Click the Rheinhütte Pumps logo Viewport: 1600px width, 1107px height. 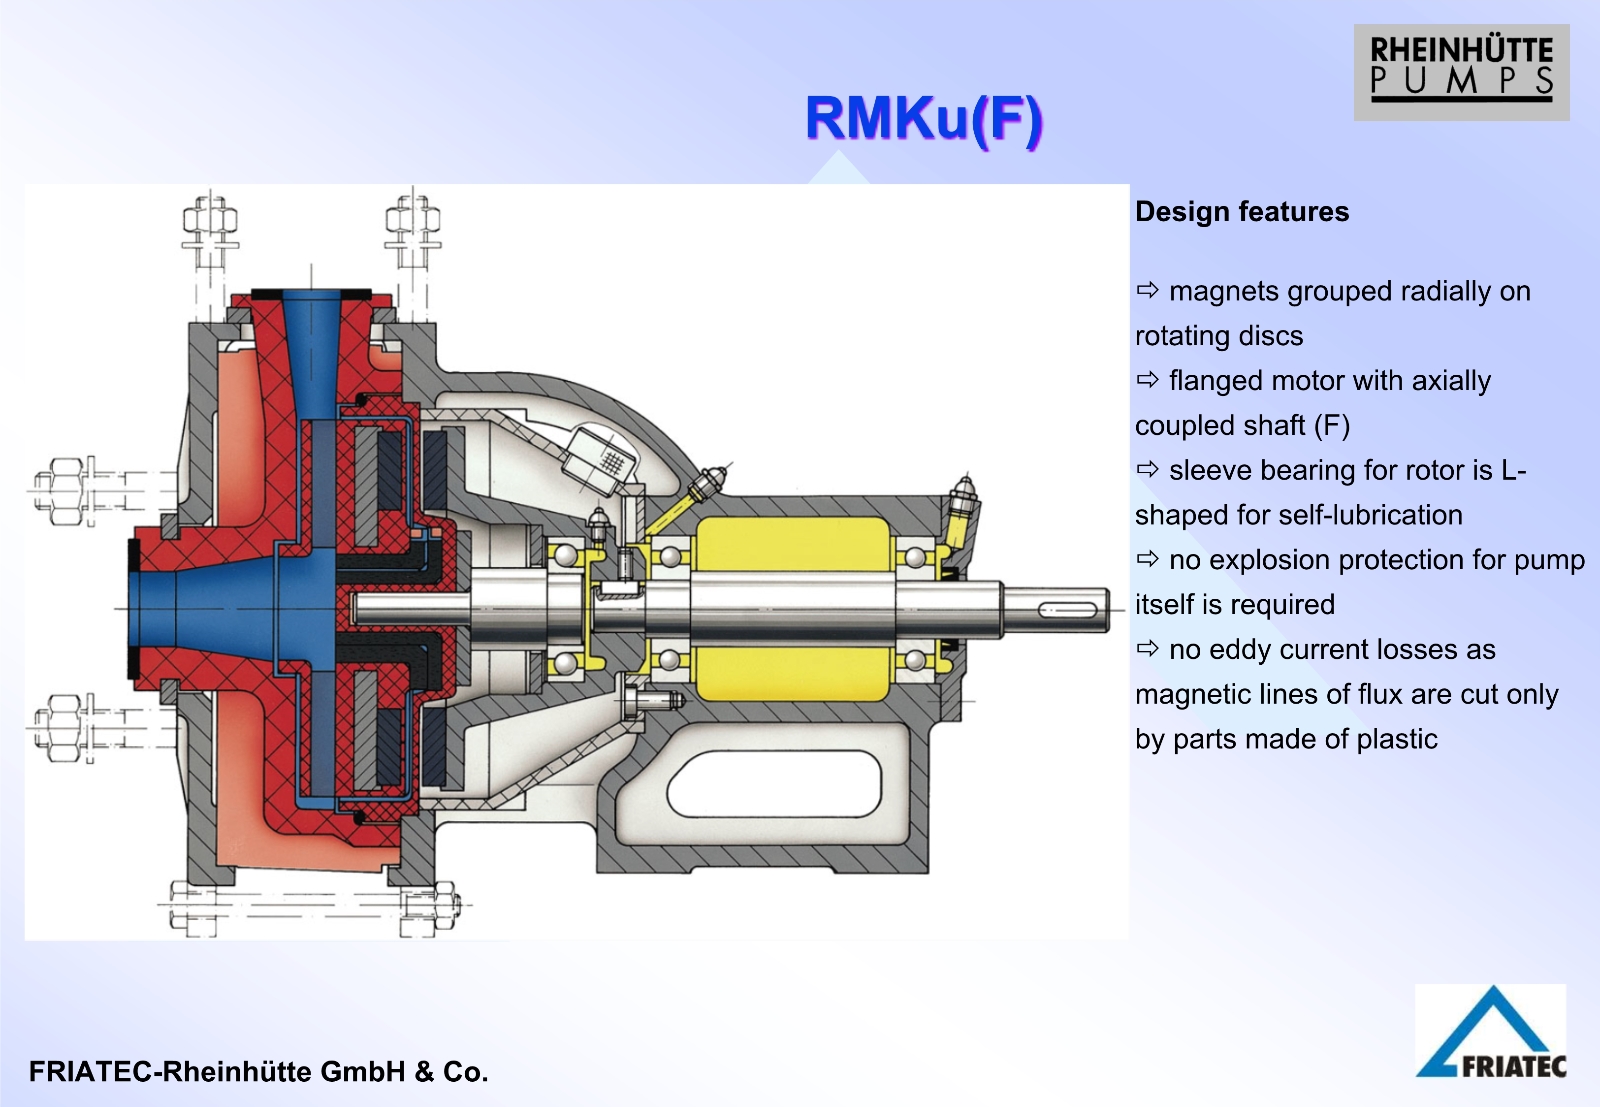[x=1461, y=72]
